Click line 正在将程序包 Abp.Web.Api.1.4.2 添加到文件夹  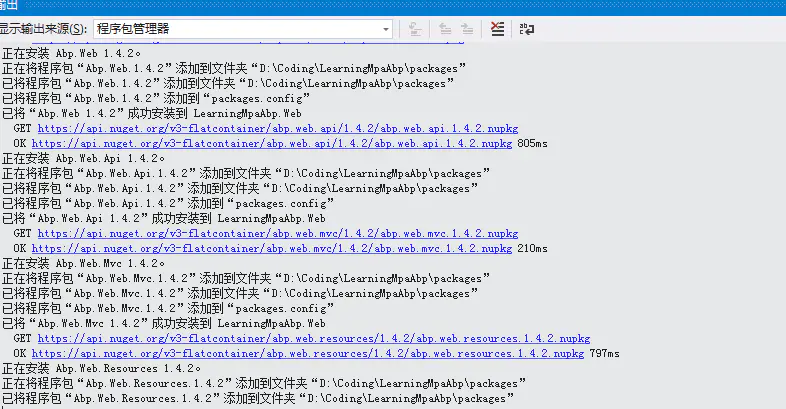coord(246,173)
